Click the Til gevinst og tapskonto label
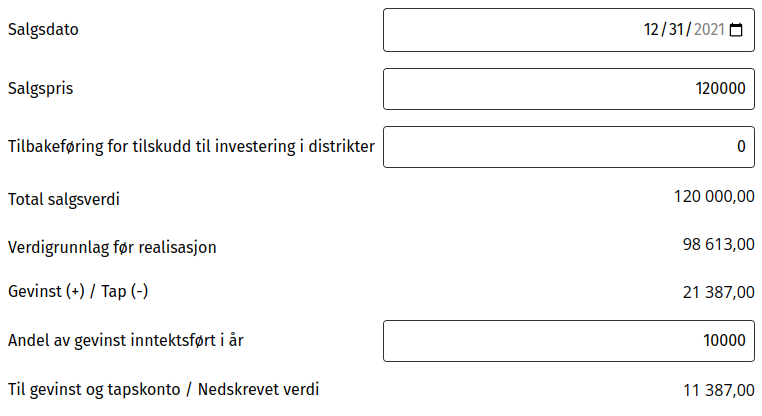 pyautogui.click(x=164, y=389)
